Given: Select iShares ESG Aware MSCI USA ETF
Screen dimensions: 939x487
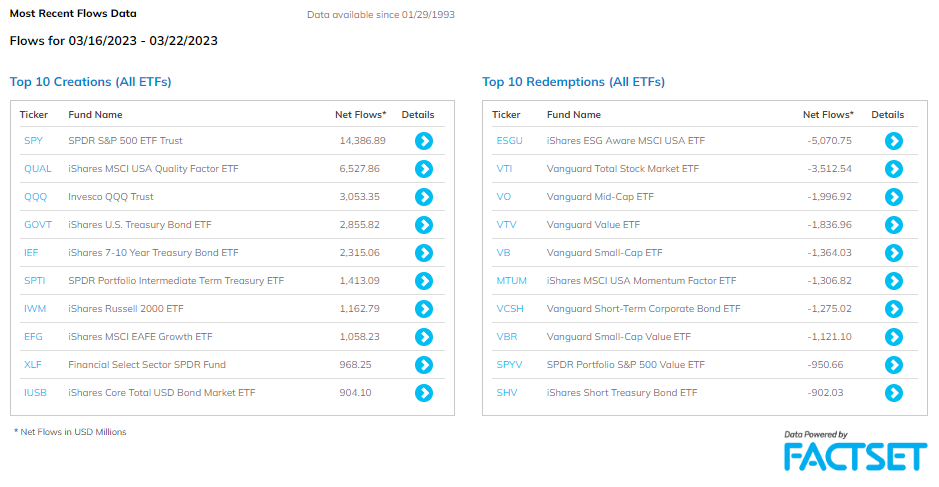Looking at the screenshot, I should pyautogui.click(x=626, y=141).
